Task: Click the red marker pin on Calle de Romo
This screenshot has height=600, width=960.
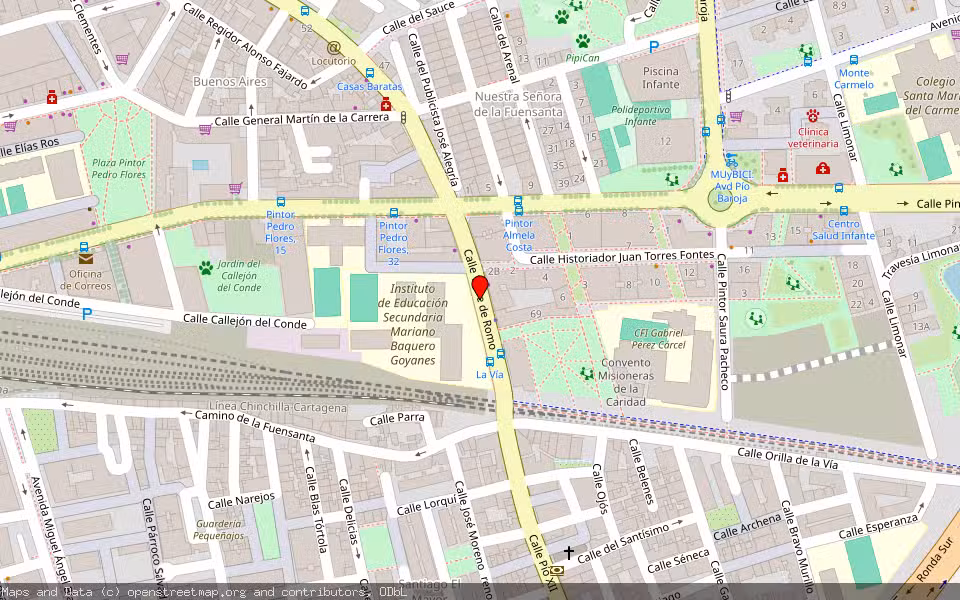Action: [x=480, y=287]
